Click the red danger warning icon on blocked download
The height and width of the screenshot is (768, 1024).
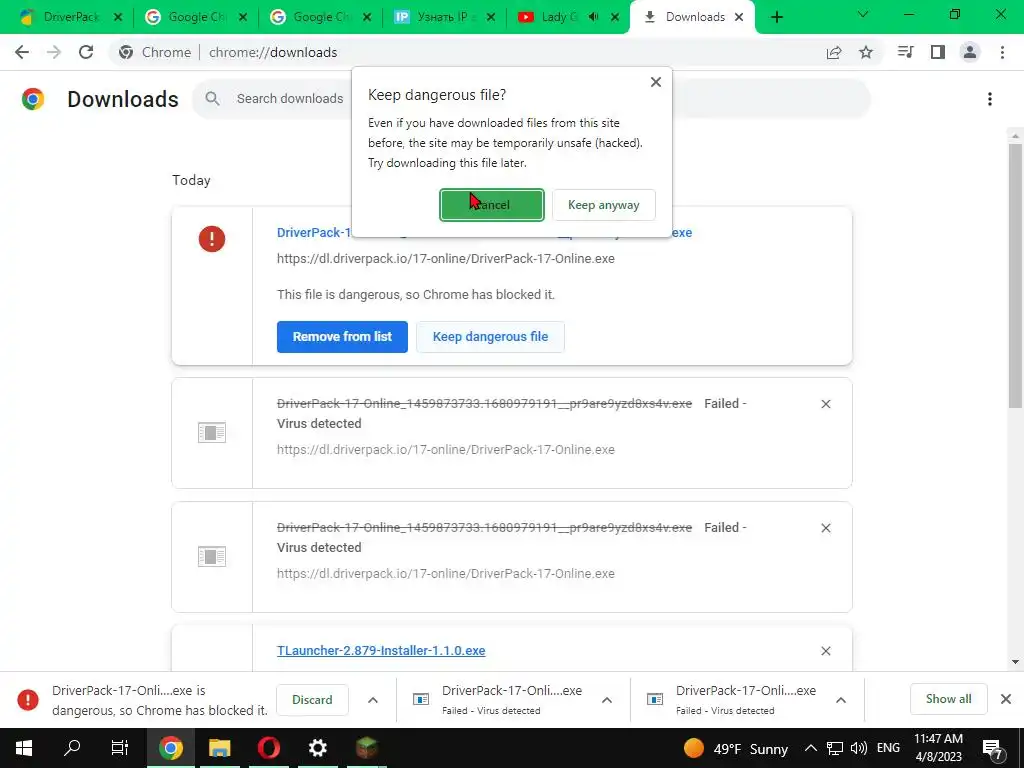coord(212,239)
